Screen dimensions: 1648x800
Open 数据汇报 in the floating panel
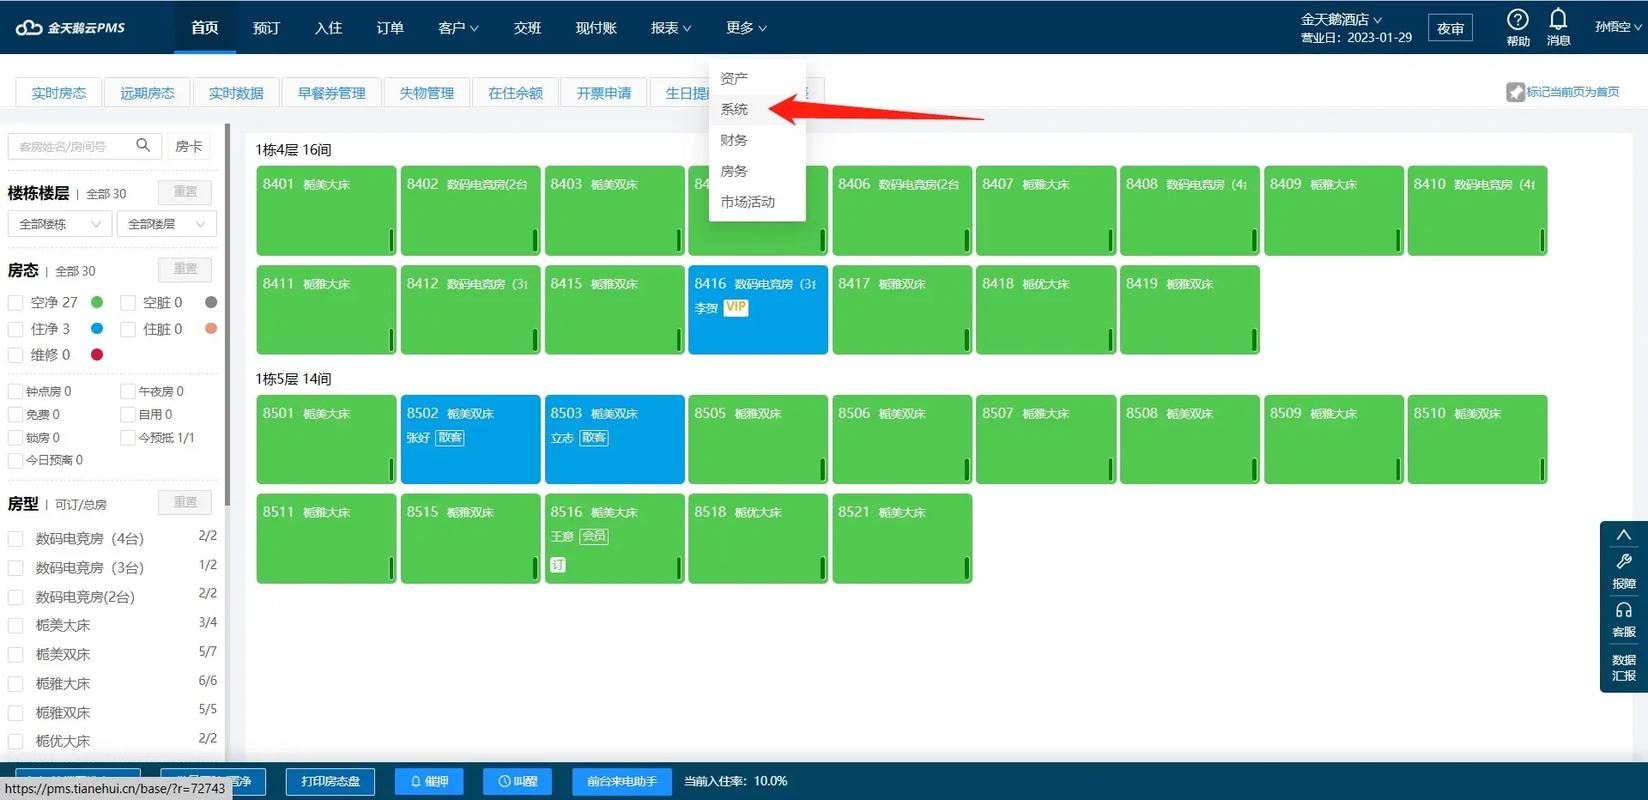point(1624,668)
